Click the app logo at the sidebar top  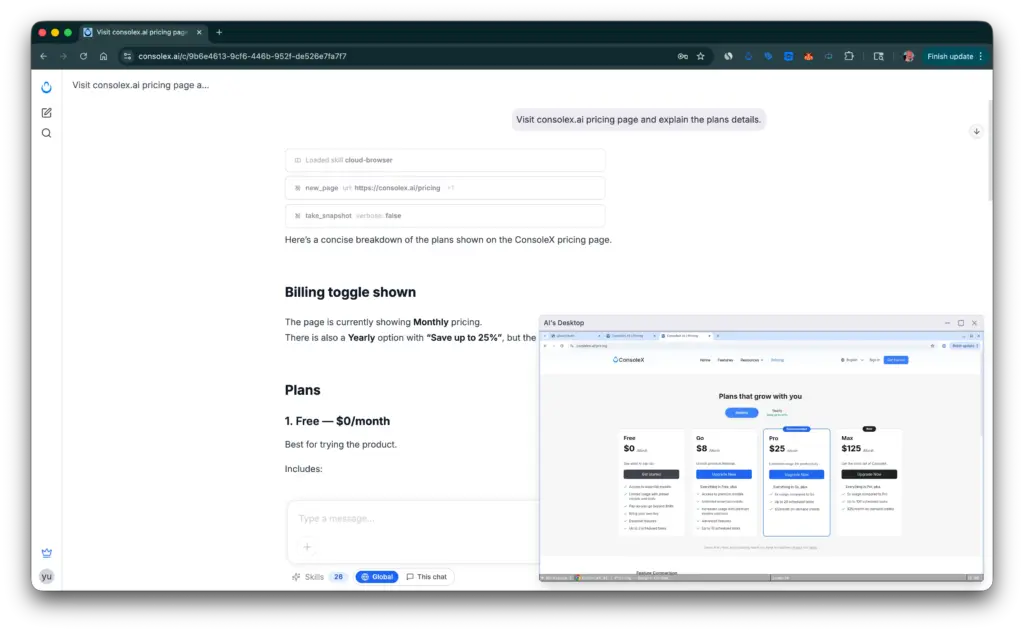point(46,87)
